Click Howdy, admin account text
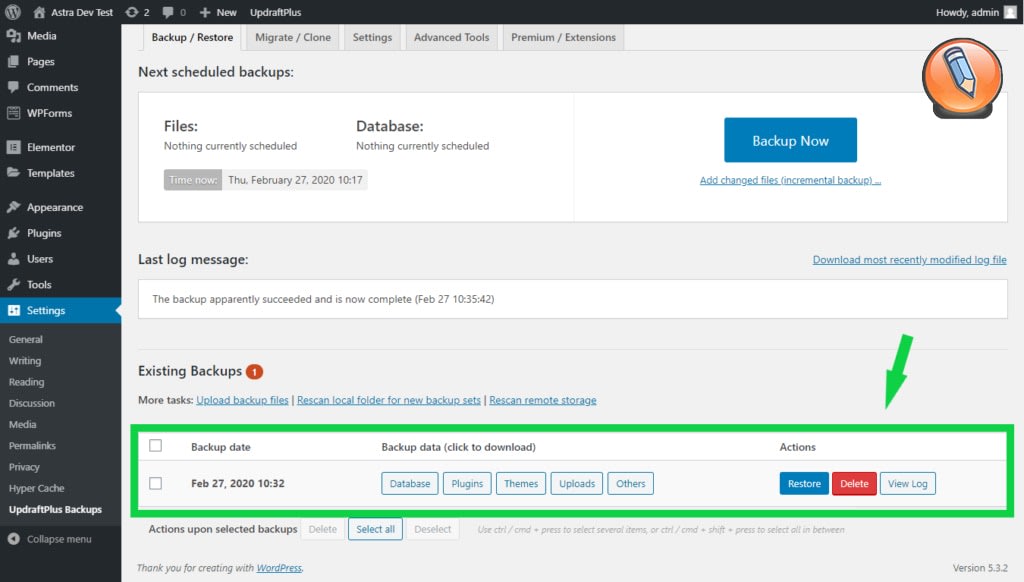This screenshot has width=1024, height=582. [967, 12]
